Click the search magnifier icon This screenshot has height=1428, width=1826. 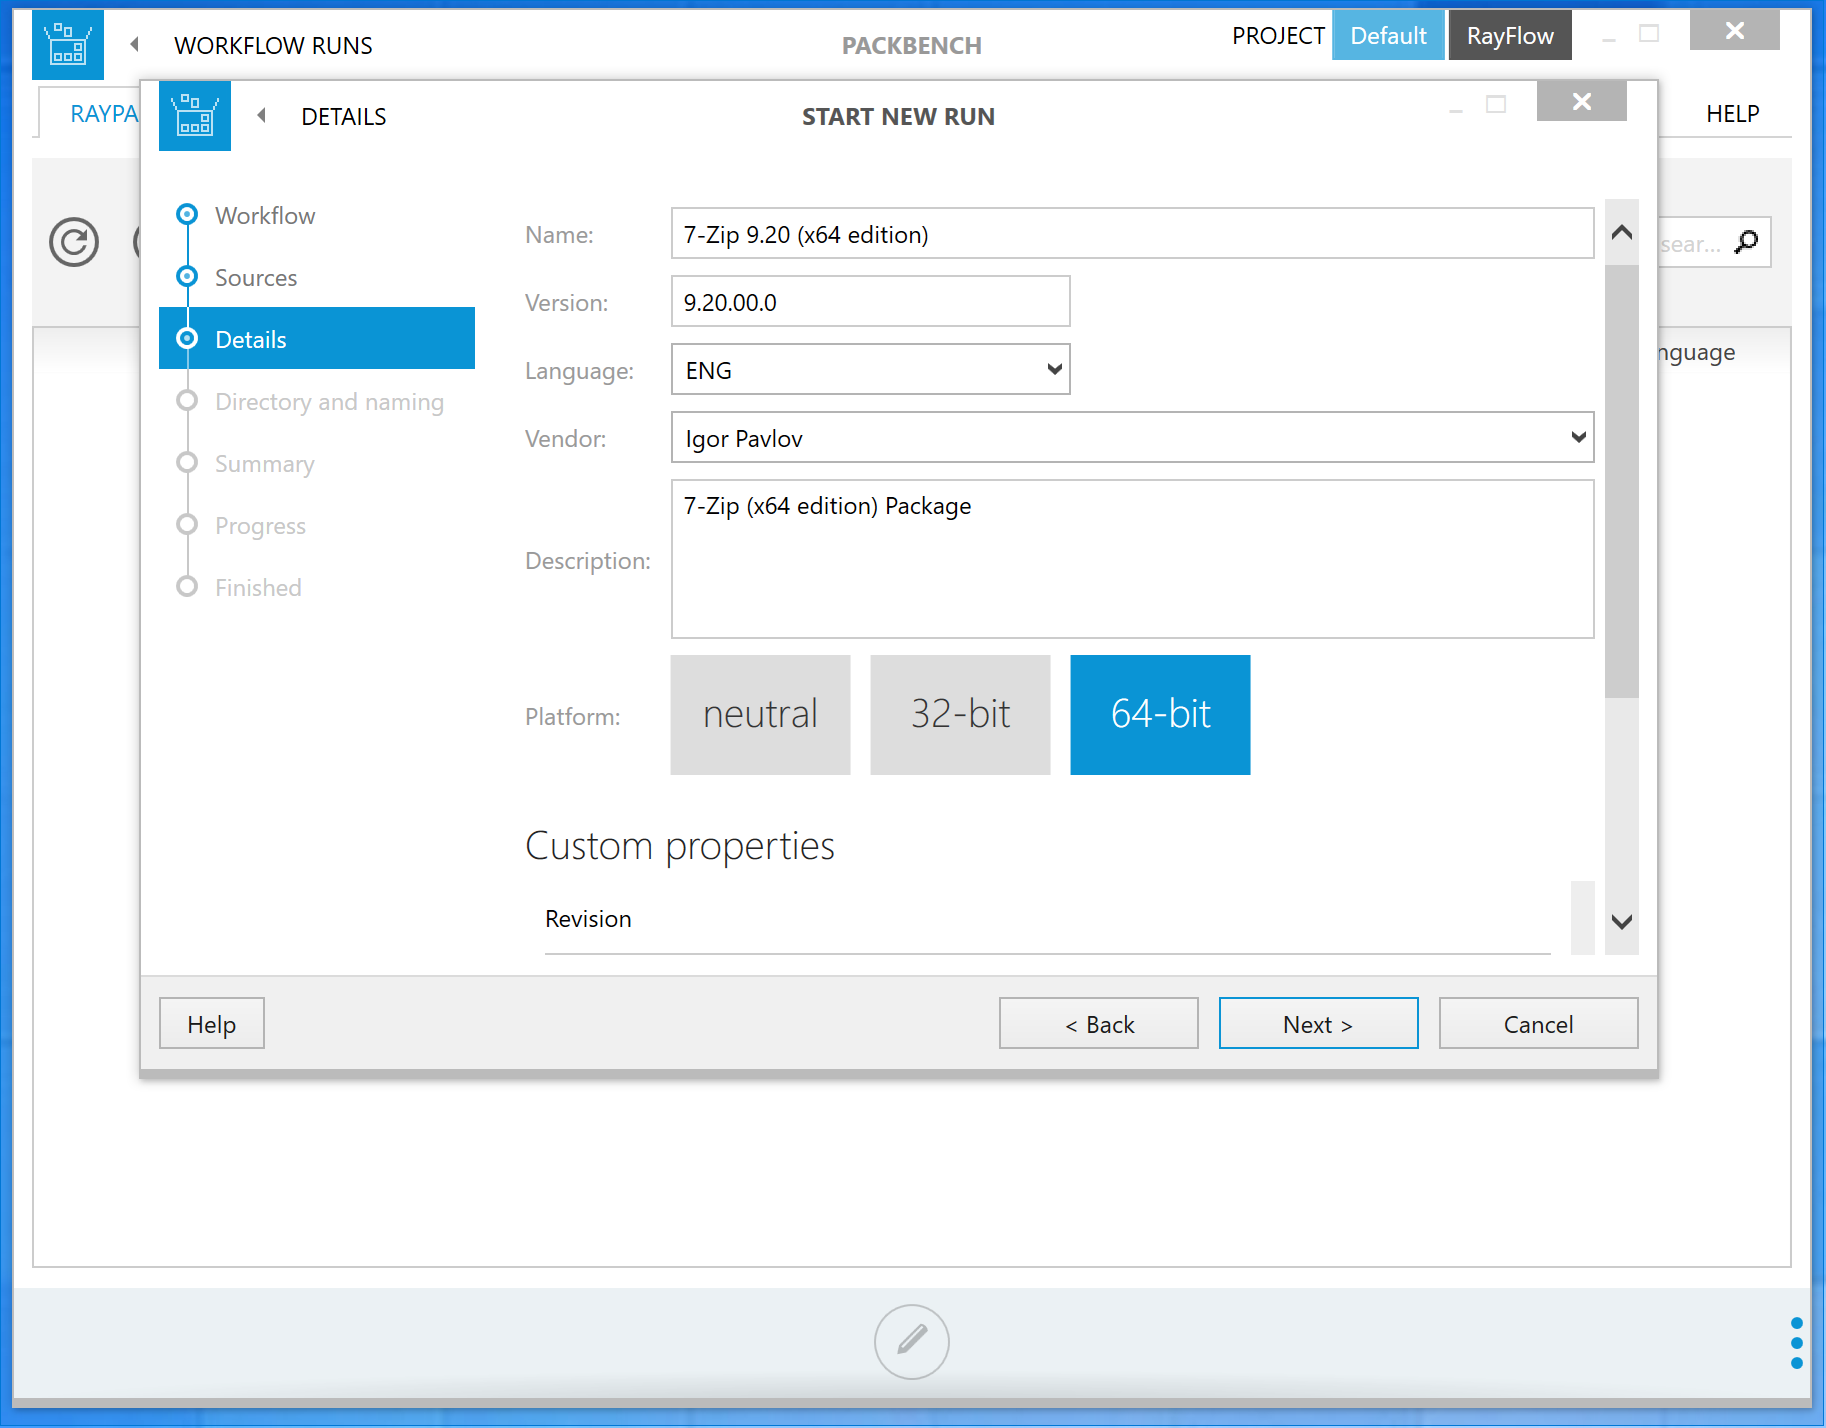pos(1746,242)
